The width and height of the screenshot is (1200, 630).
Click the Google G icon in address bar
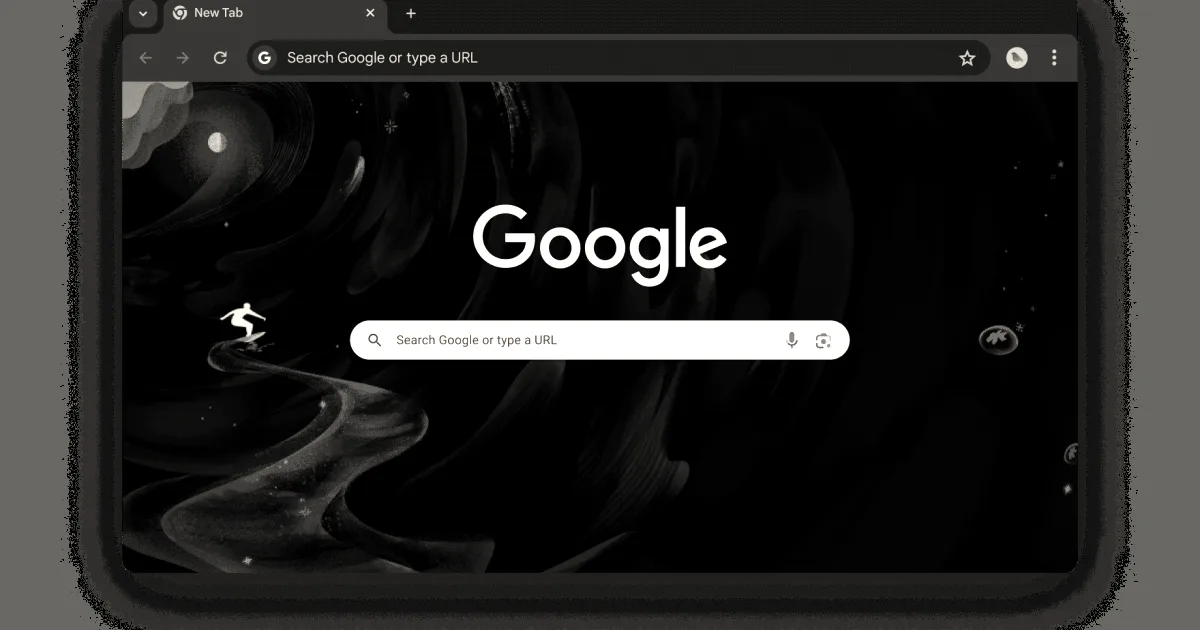(264, 58)
